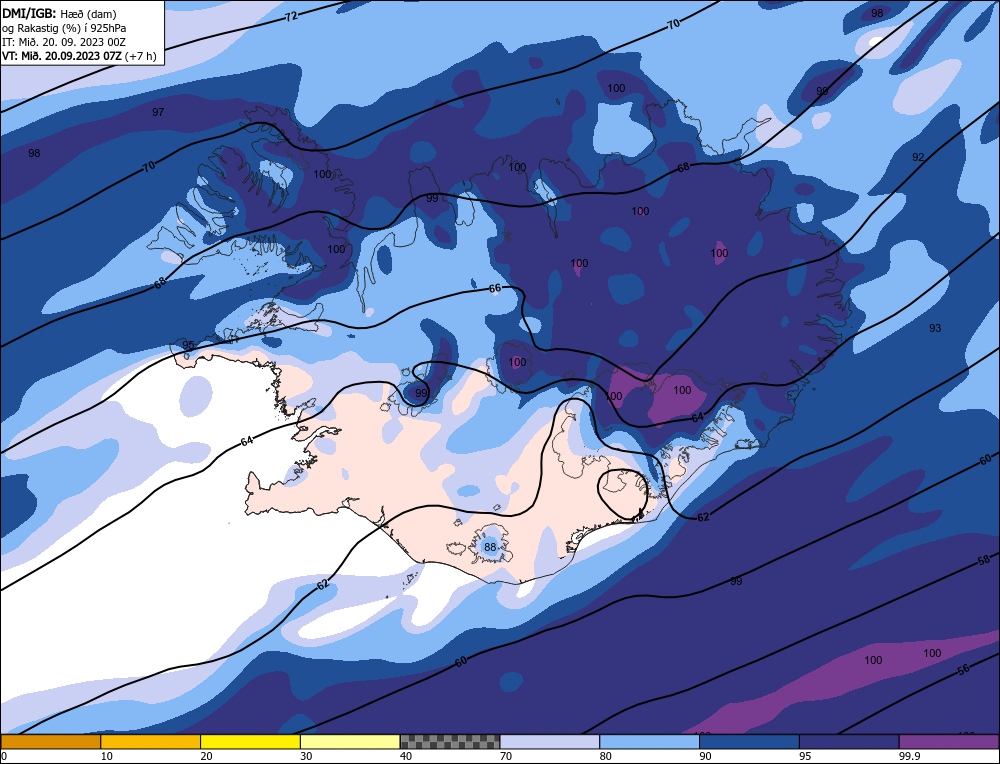
Task: Pick the light blue 80–90 legend swatch
Action: coord(649,742)
